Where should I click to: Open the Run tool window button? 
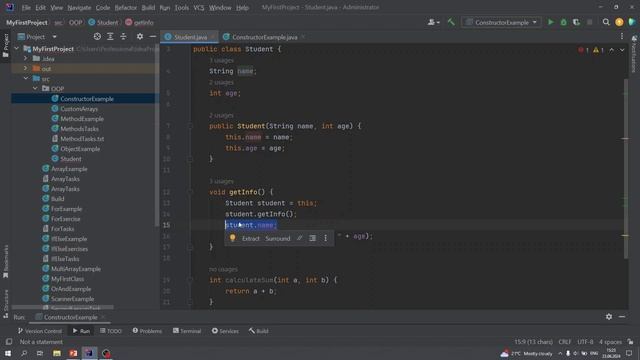click(81, 331)
